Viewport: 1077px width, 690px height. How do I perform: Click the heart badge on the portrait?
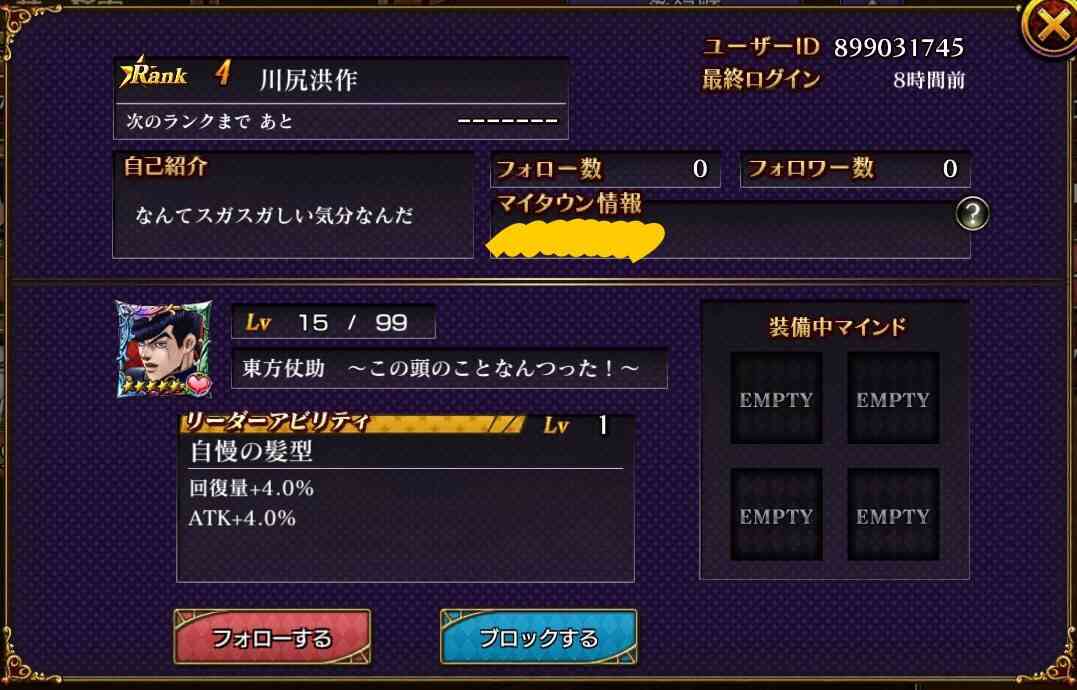coord(199,384)
